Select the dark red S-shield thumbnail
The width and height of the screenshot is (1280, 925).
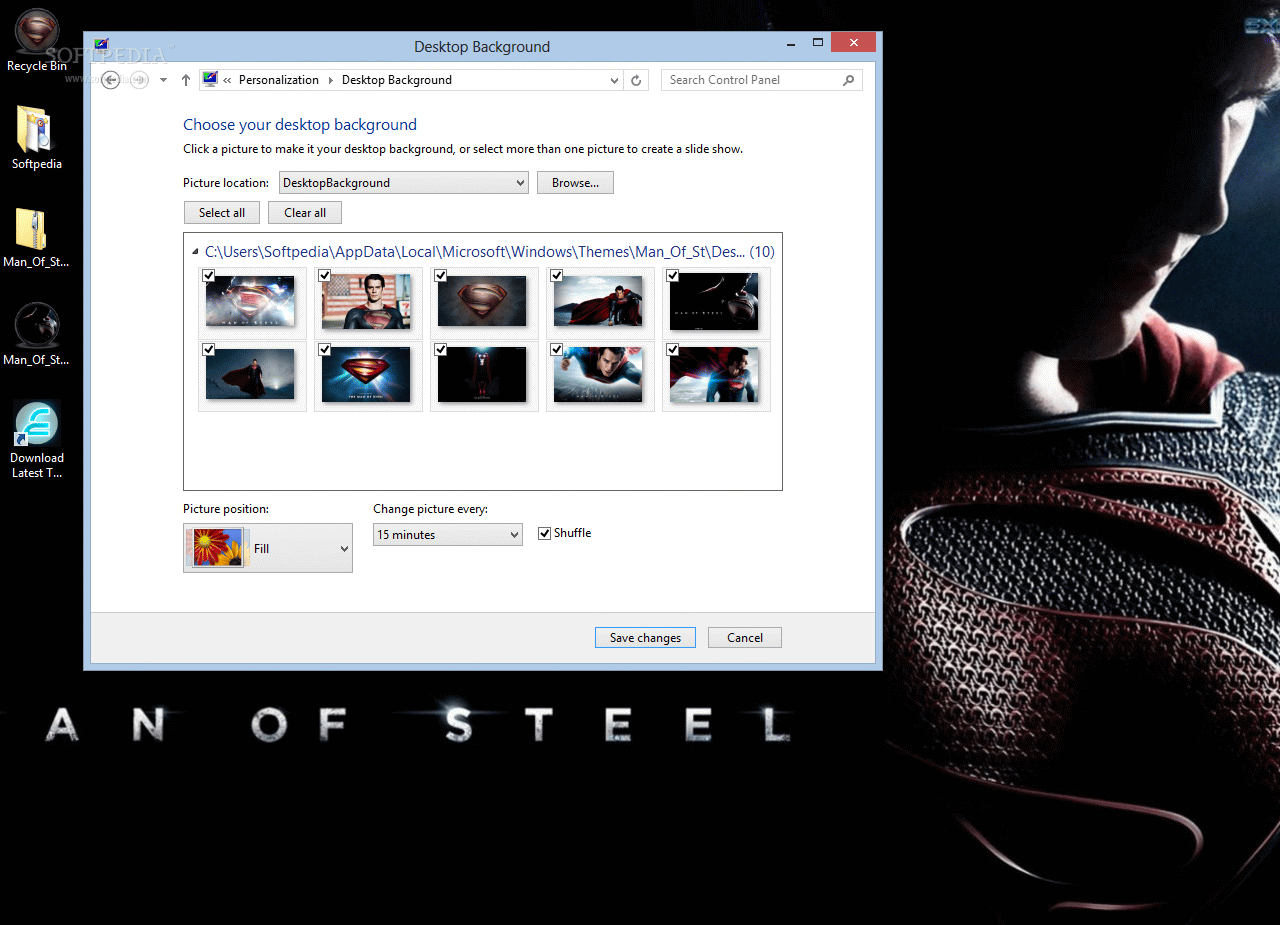click(x=482, y=301)
